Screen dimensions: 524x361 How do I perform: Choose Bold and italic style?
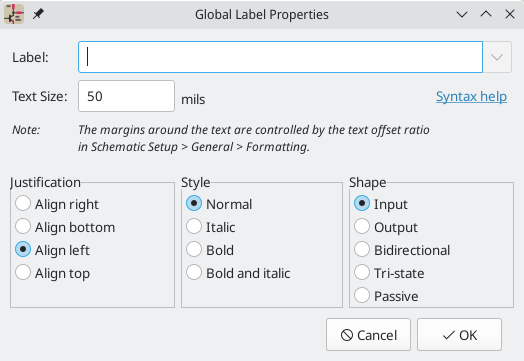(x=238, y=273)
